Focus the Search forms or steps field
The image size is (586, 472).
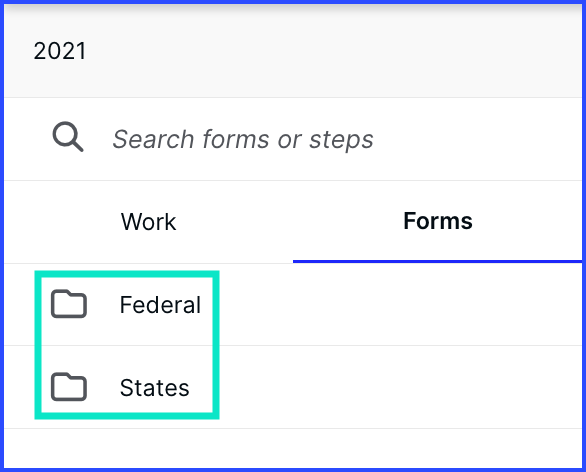pos(293,139)
